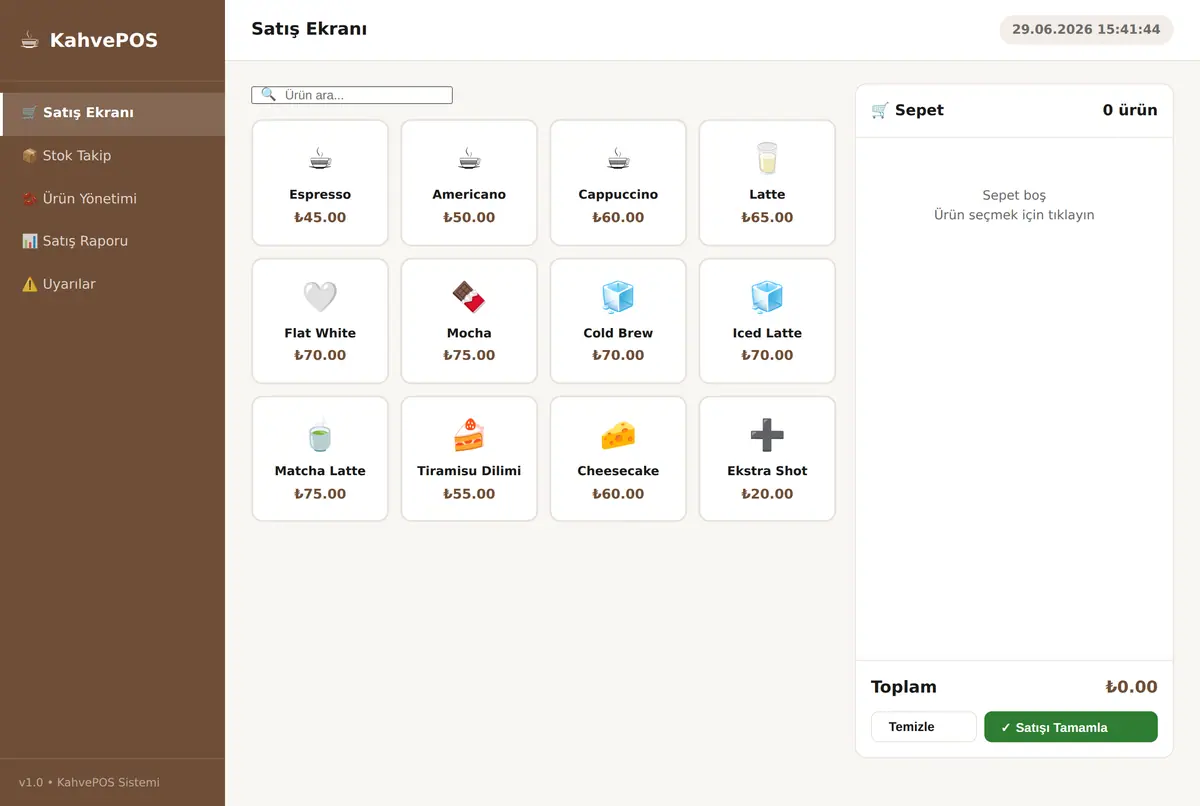Open Satış Raporu from the sidebar
The width and height of the screenshot is (1200, 806).
(112, 241)
